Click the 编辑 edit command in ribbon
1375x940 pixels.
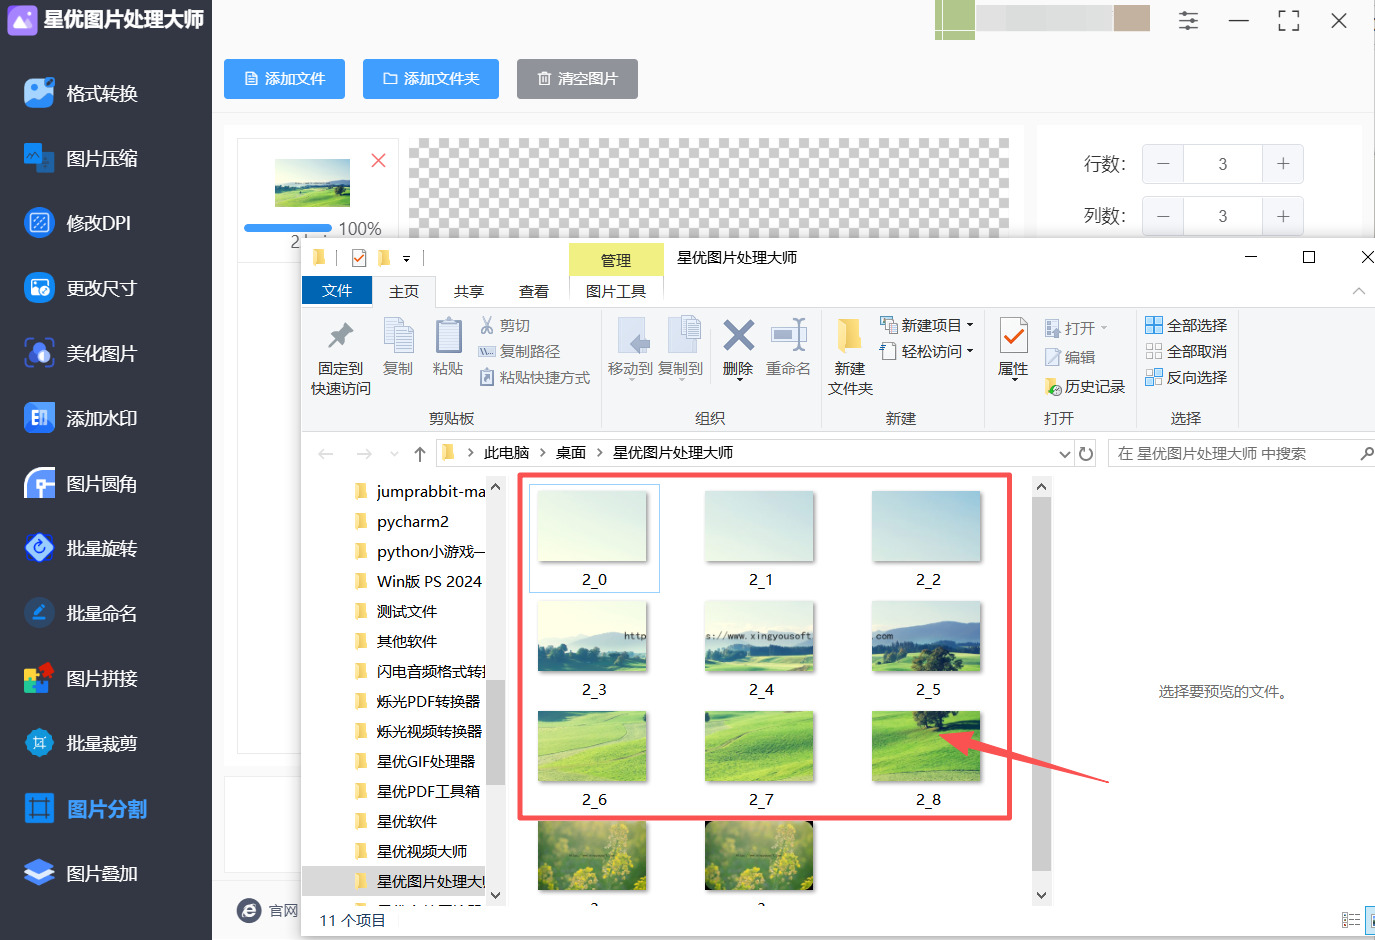click(1070, 357)
